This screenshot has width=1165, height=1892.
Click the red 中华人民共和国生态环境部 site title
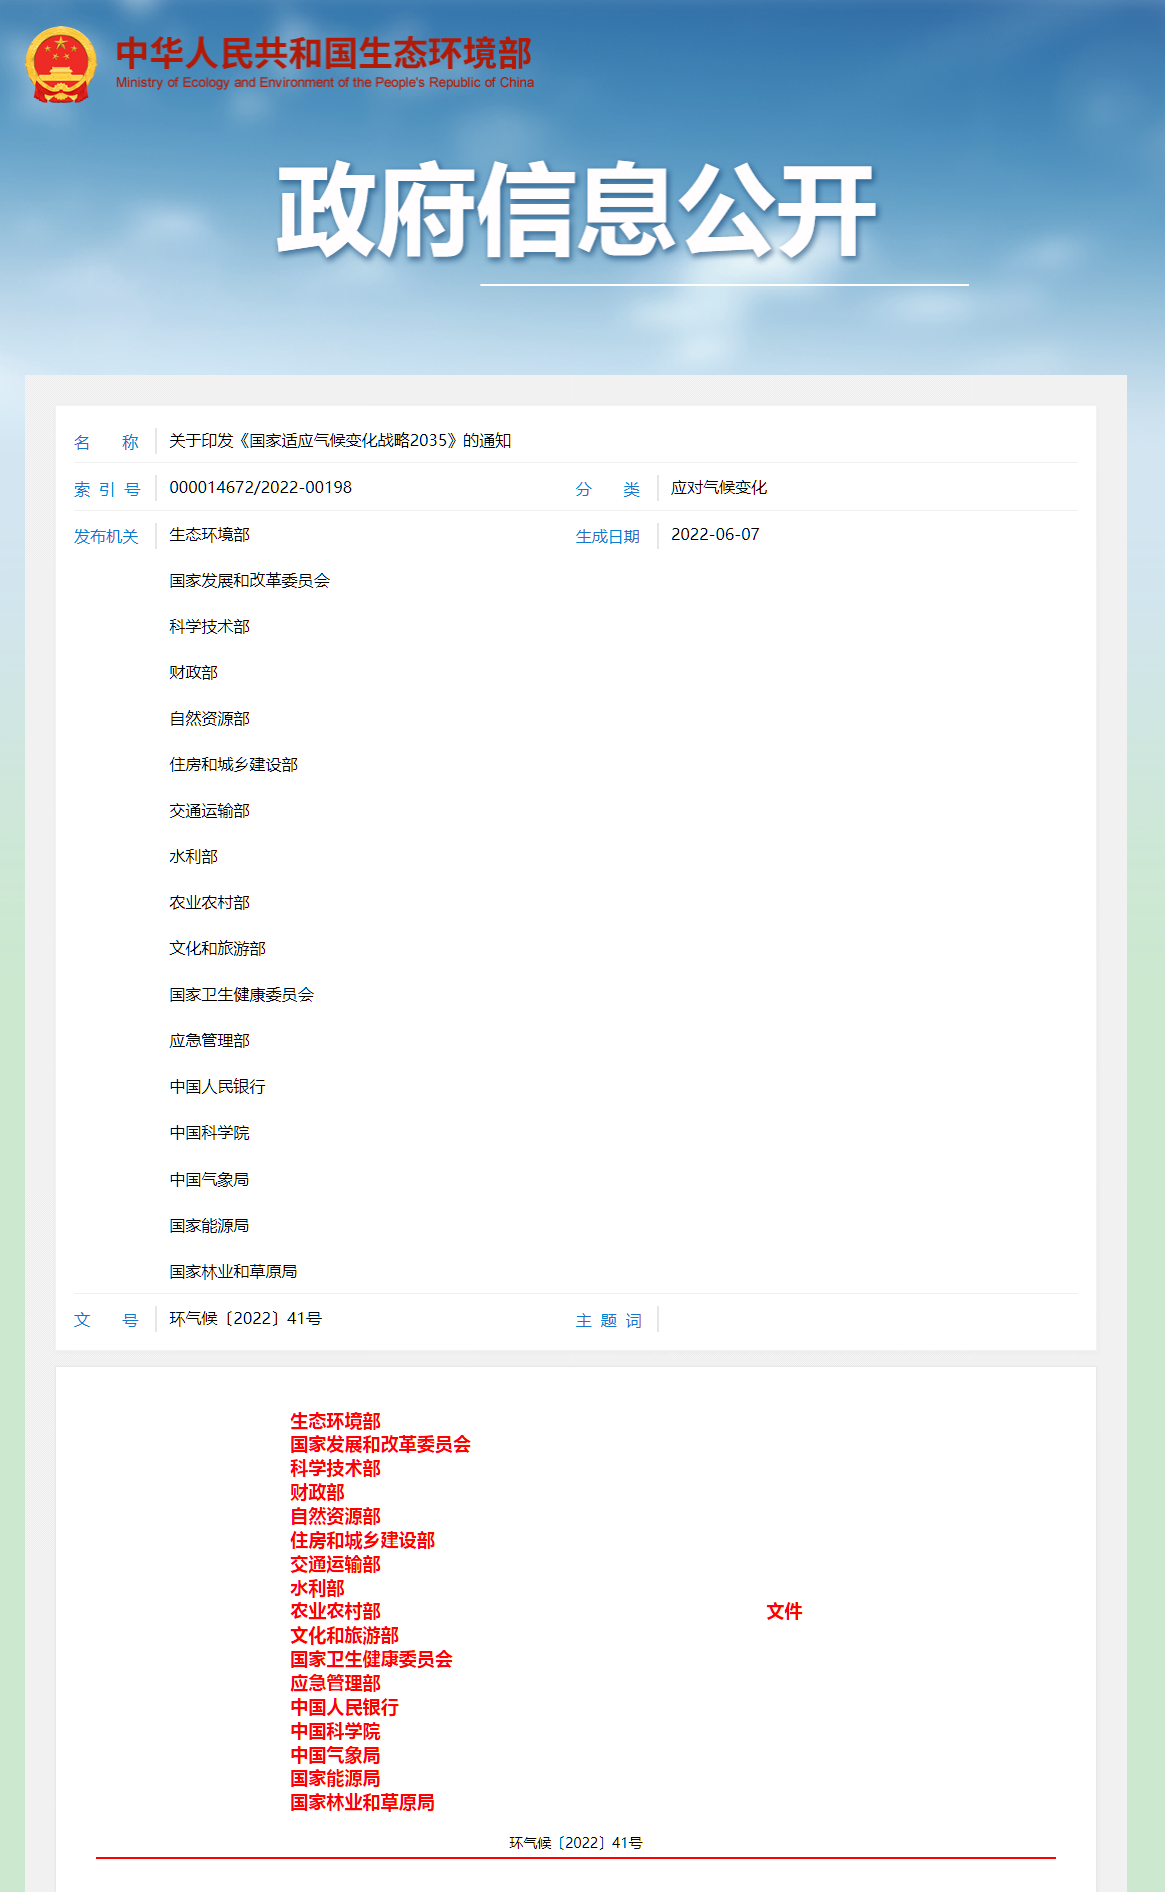[323, 53]
